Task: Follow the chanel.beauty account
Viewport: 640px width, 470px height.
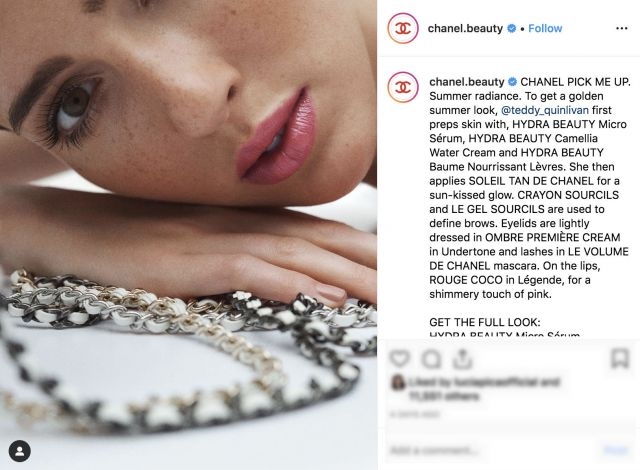Action: point(545,28)
